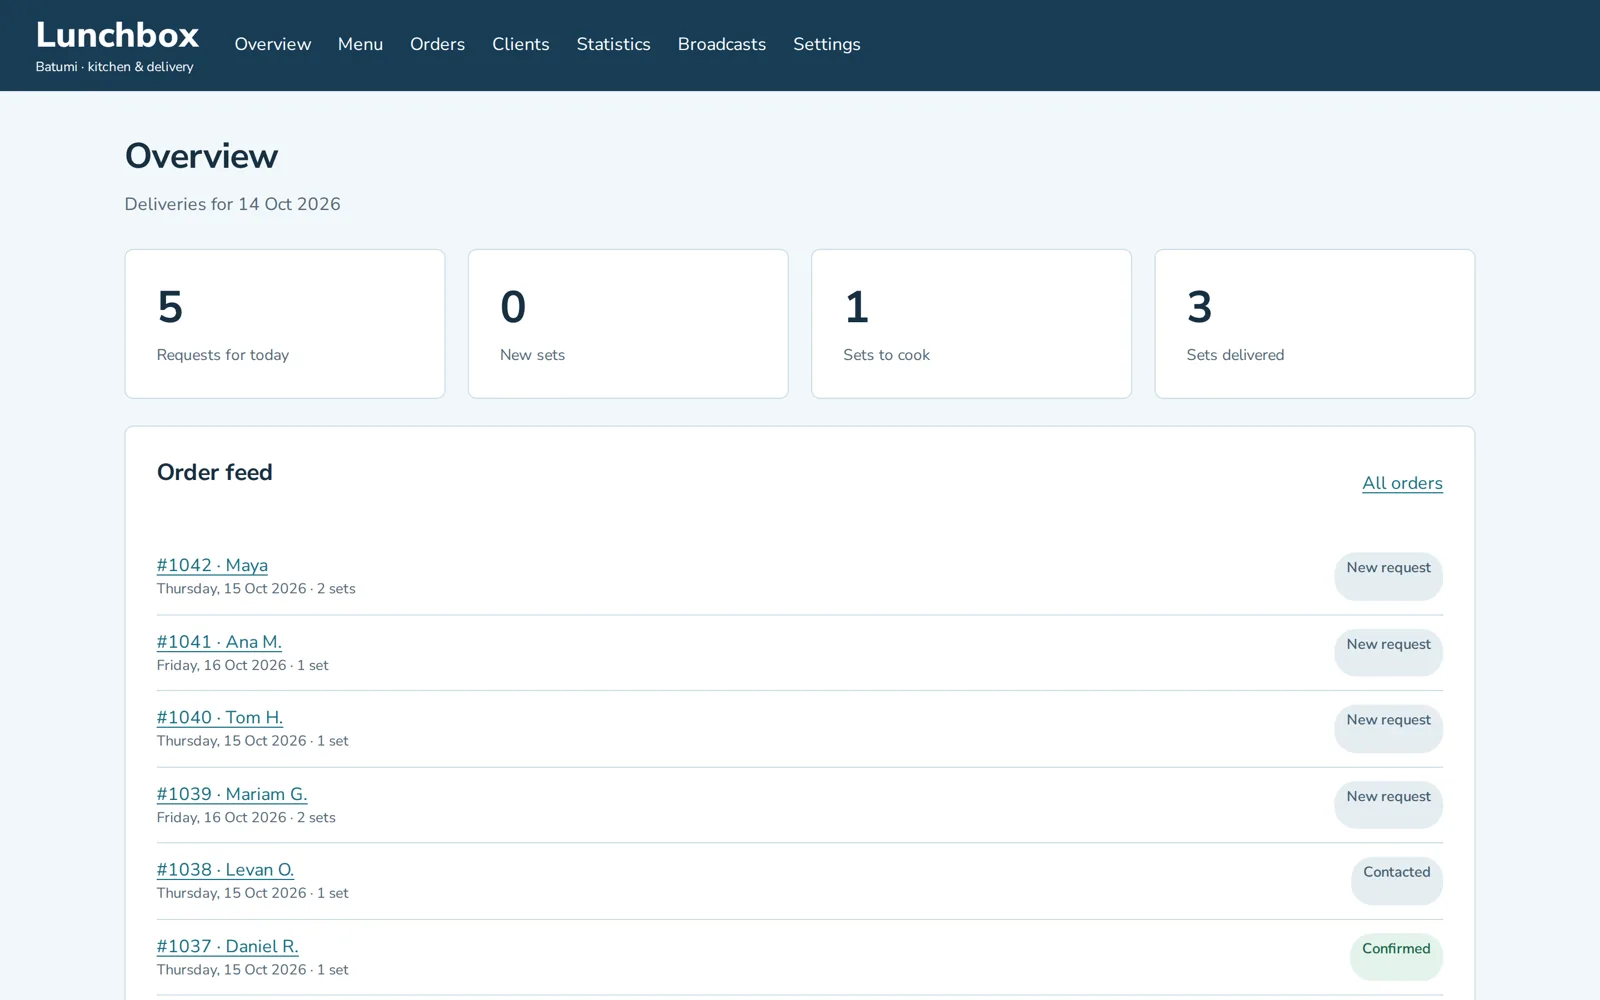Switch to Broadcasts

click(721, 44)
